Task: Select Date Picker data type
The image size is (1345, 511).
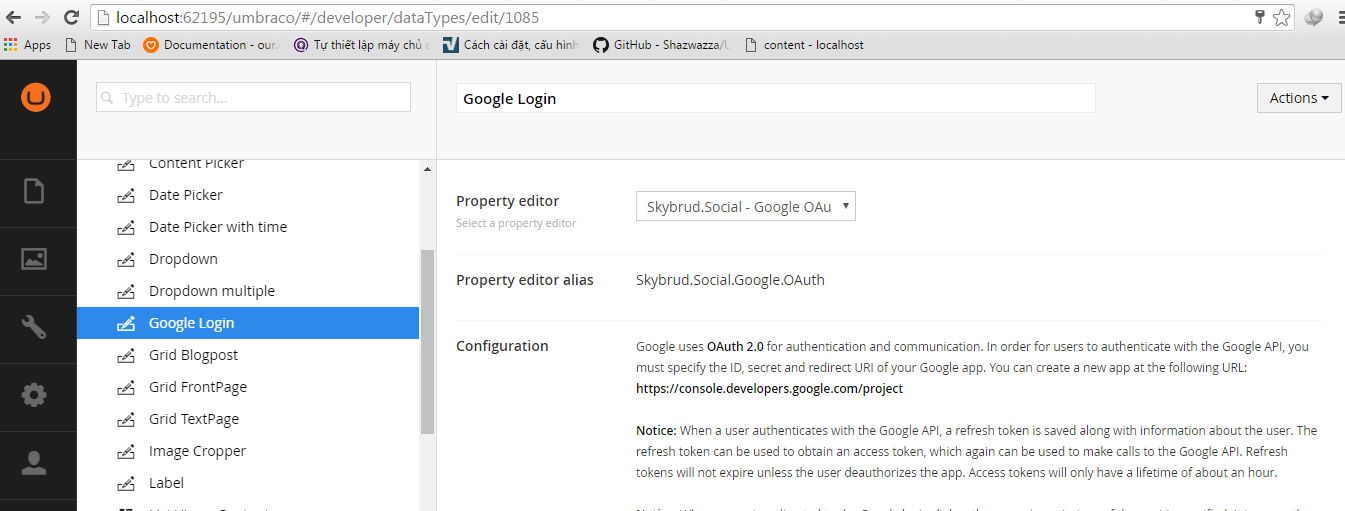Action: (x=185, y=195)
